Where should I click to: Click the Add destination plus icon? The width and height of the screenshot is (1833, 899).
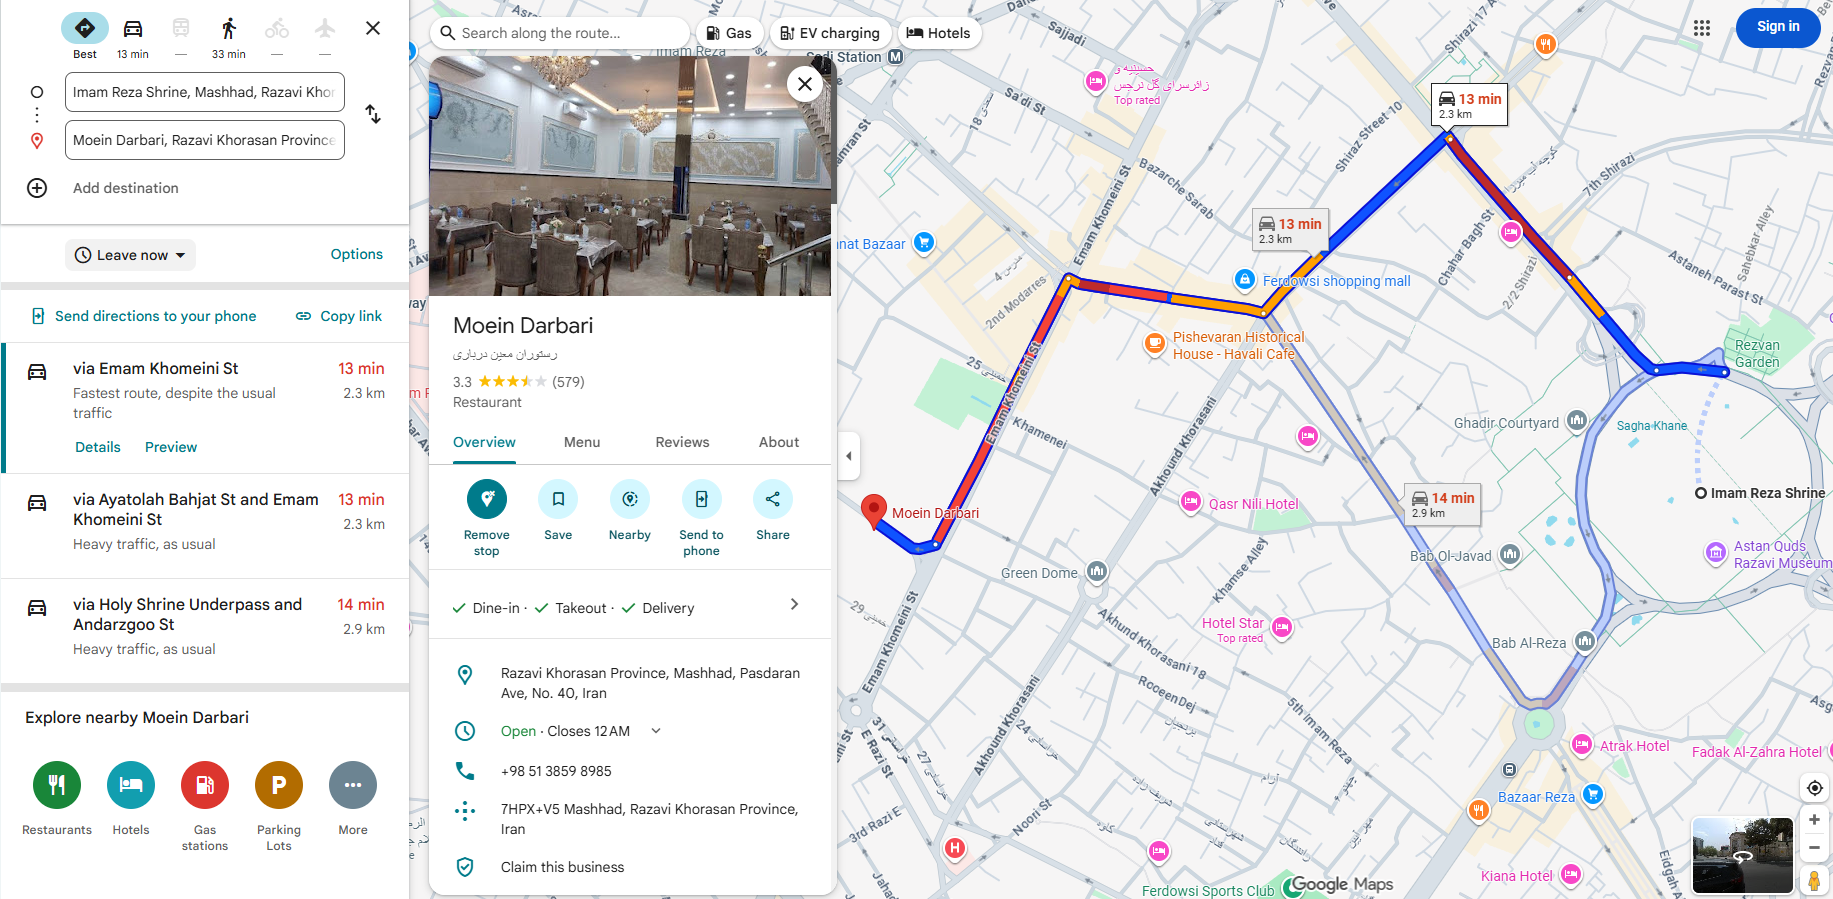tap(37, 188)
